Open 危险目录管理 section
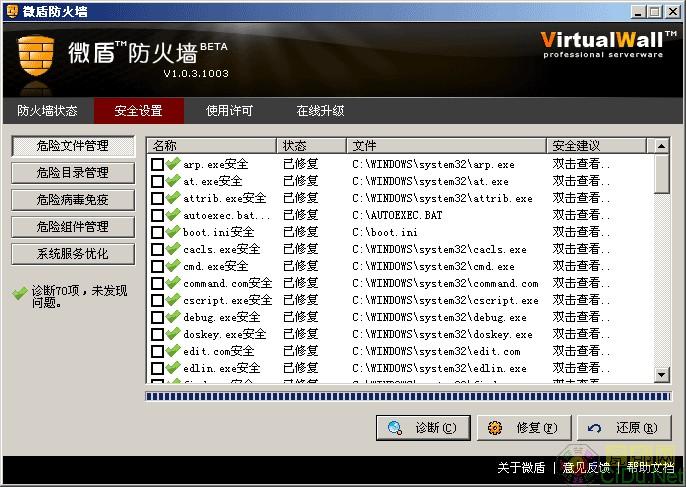Screen dimensions: 686x487 73,173
